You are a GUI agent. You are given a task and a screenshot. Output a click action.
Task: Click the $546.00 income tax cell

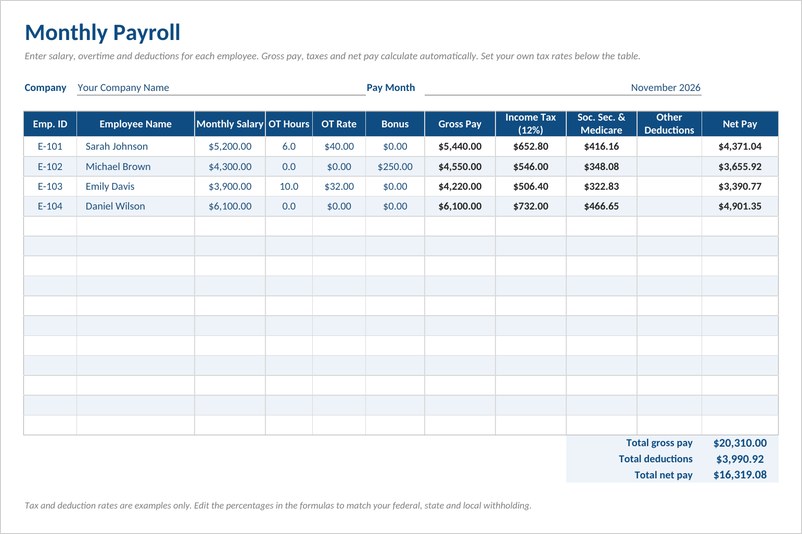tap(530, 167)
